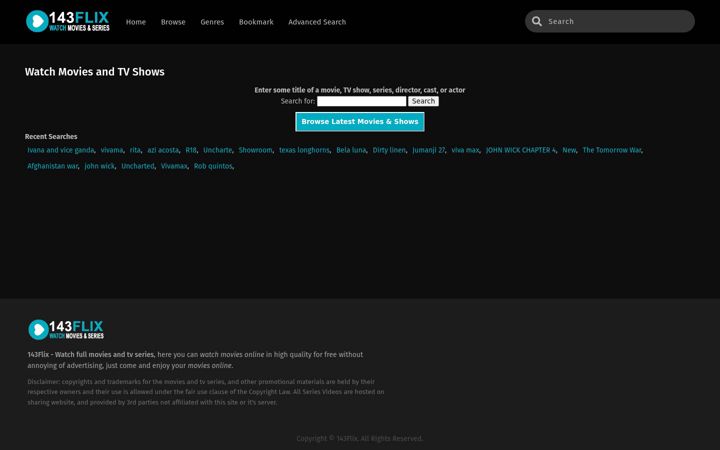Open recent search 'azi acosta'
Viewport: 720px width, 450px height.
pos(163,150)
